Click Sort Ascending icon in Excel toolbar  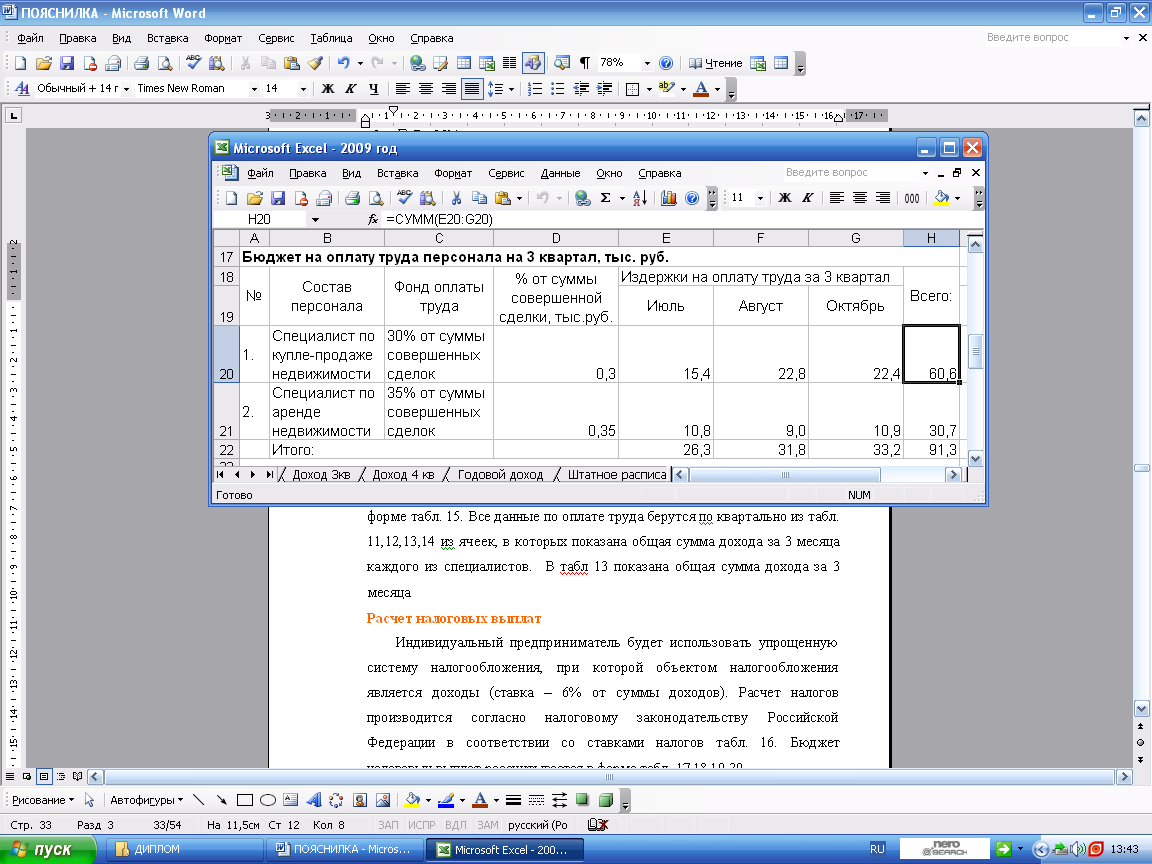641,198
